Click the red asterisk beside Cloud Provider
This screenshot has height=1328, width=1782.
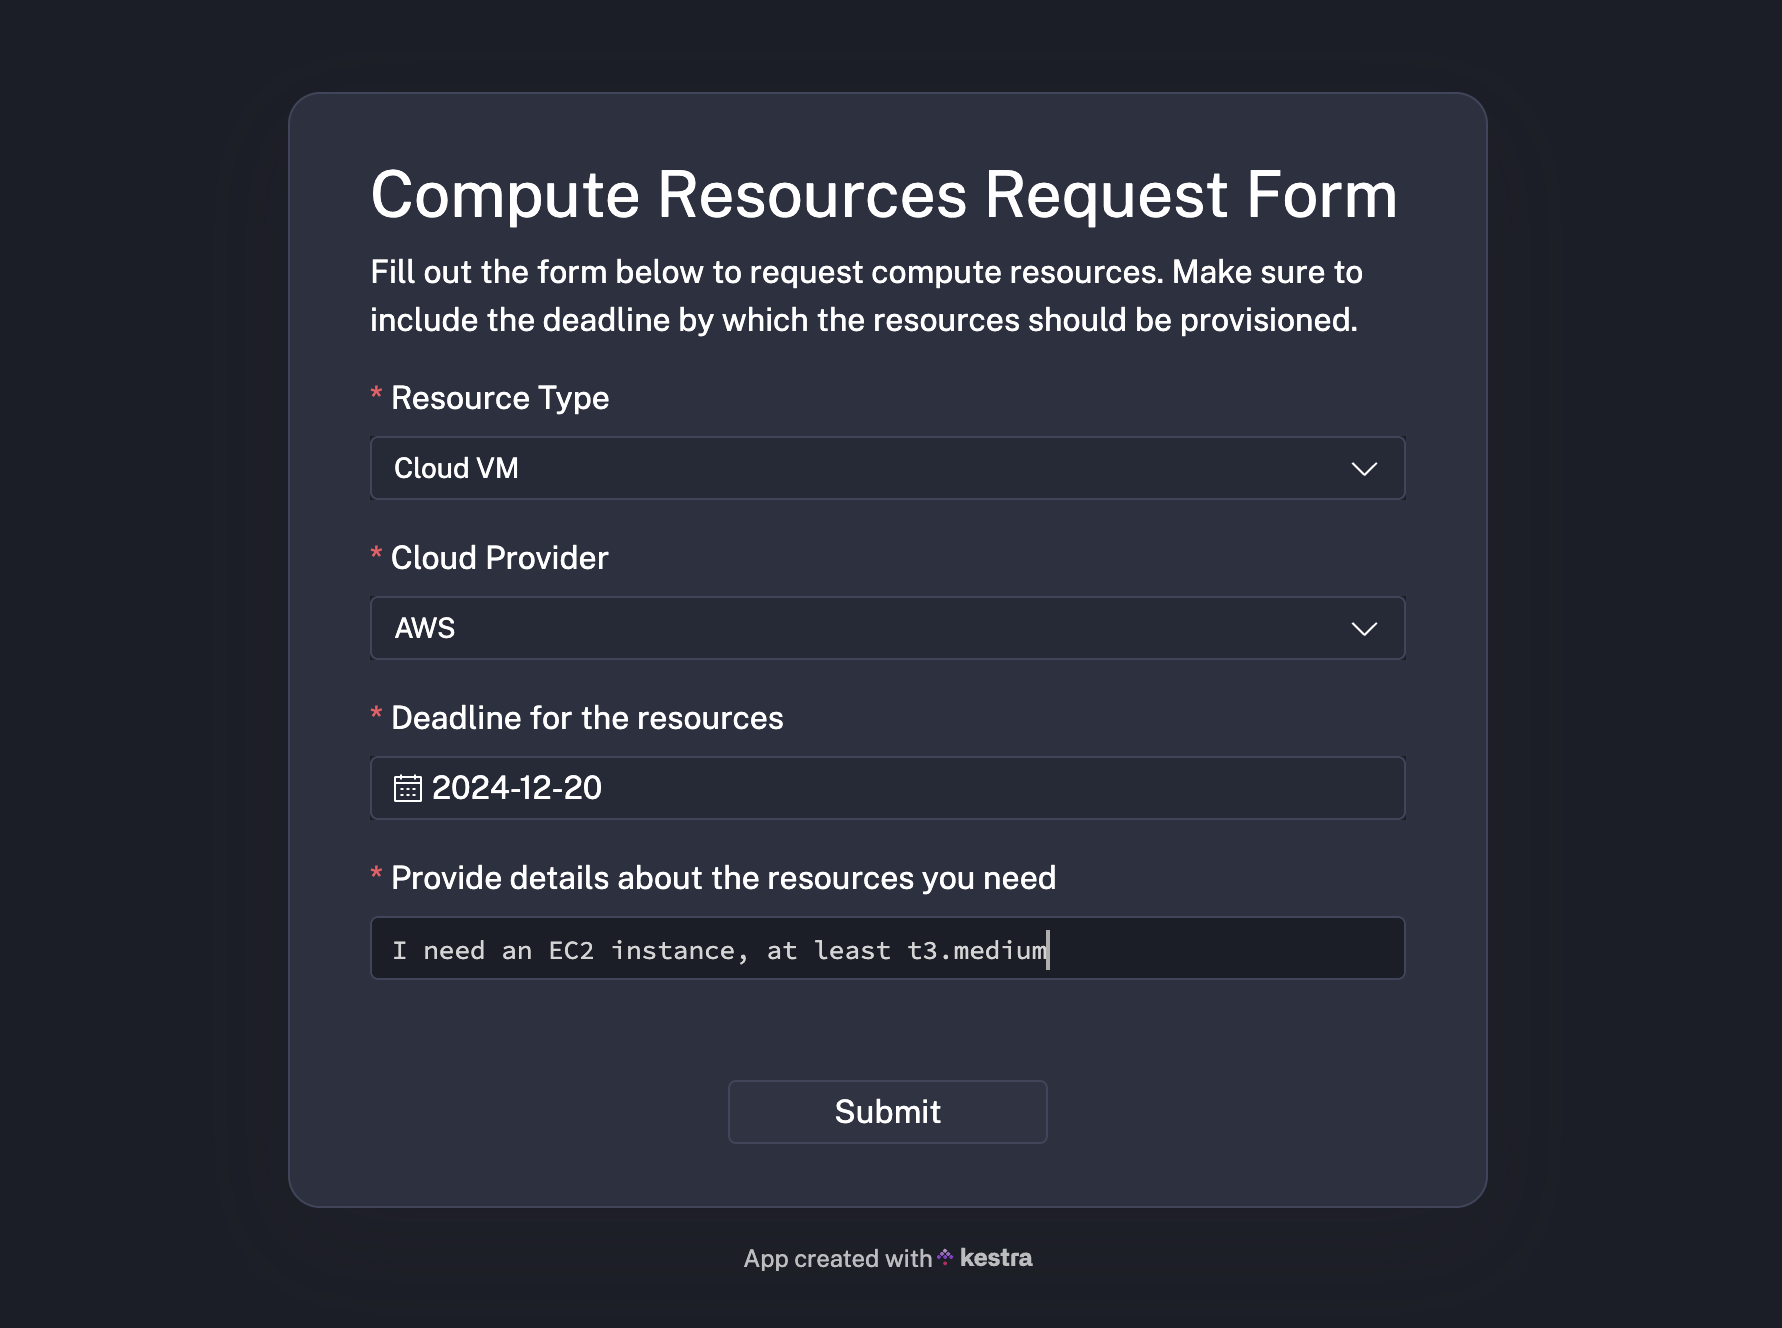[x=376, y=554]
